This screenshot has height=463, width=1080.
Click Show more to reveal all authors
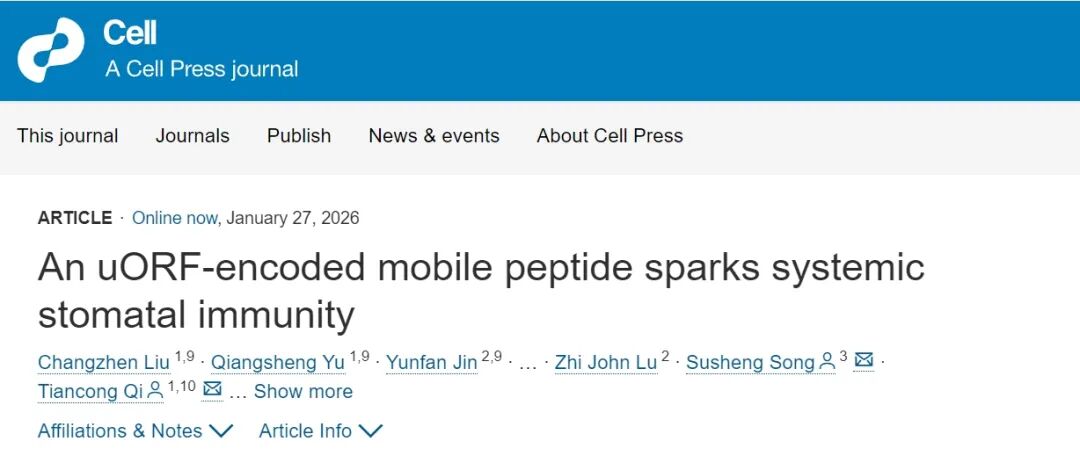click(303, 391)
